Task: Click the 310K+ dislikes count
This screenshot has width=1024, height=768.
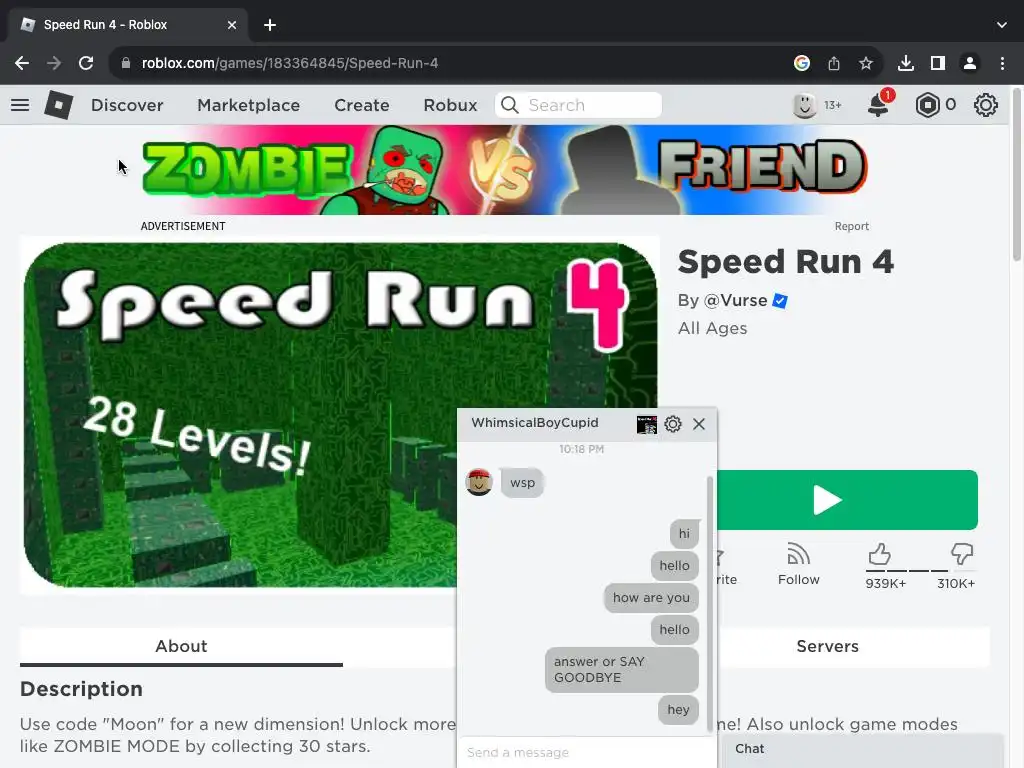Action: (x=956, y=584)
